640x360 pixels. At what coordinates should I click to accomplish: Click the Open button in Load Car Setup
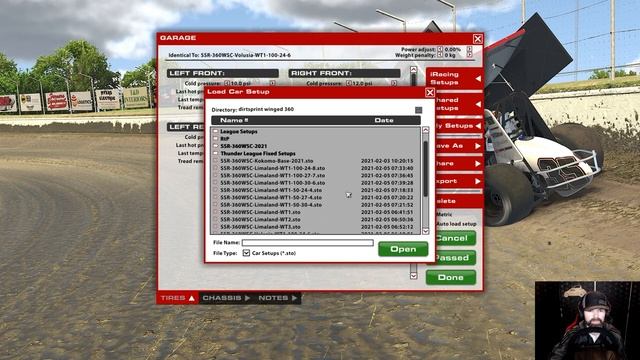(403, 249)
